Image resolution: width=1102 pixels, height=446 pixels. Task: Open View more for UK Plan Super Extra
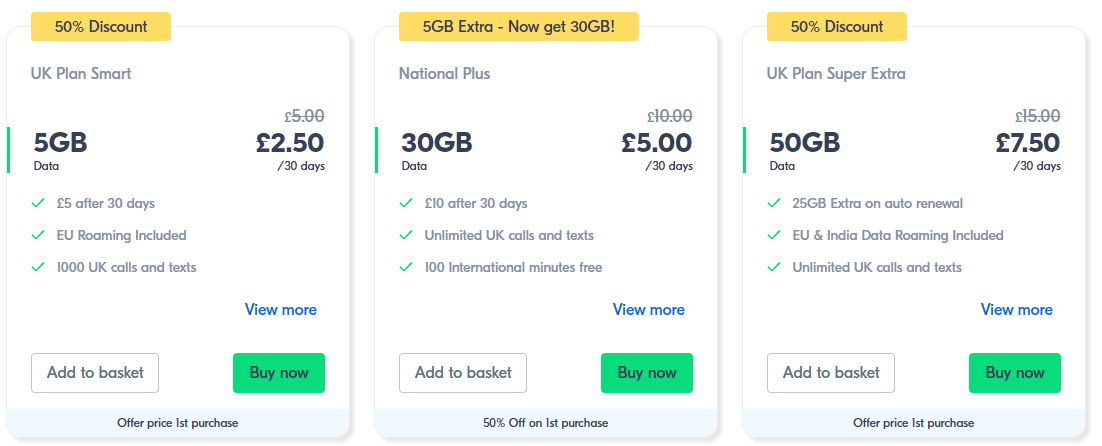(x=1017, y=310)
